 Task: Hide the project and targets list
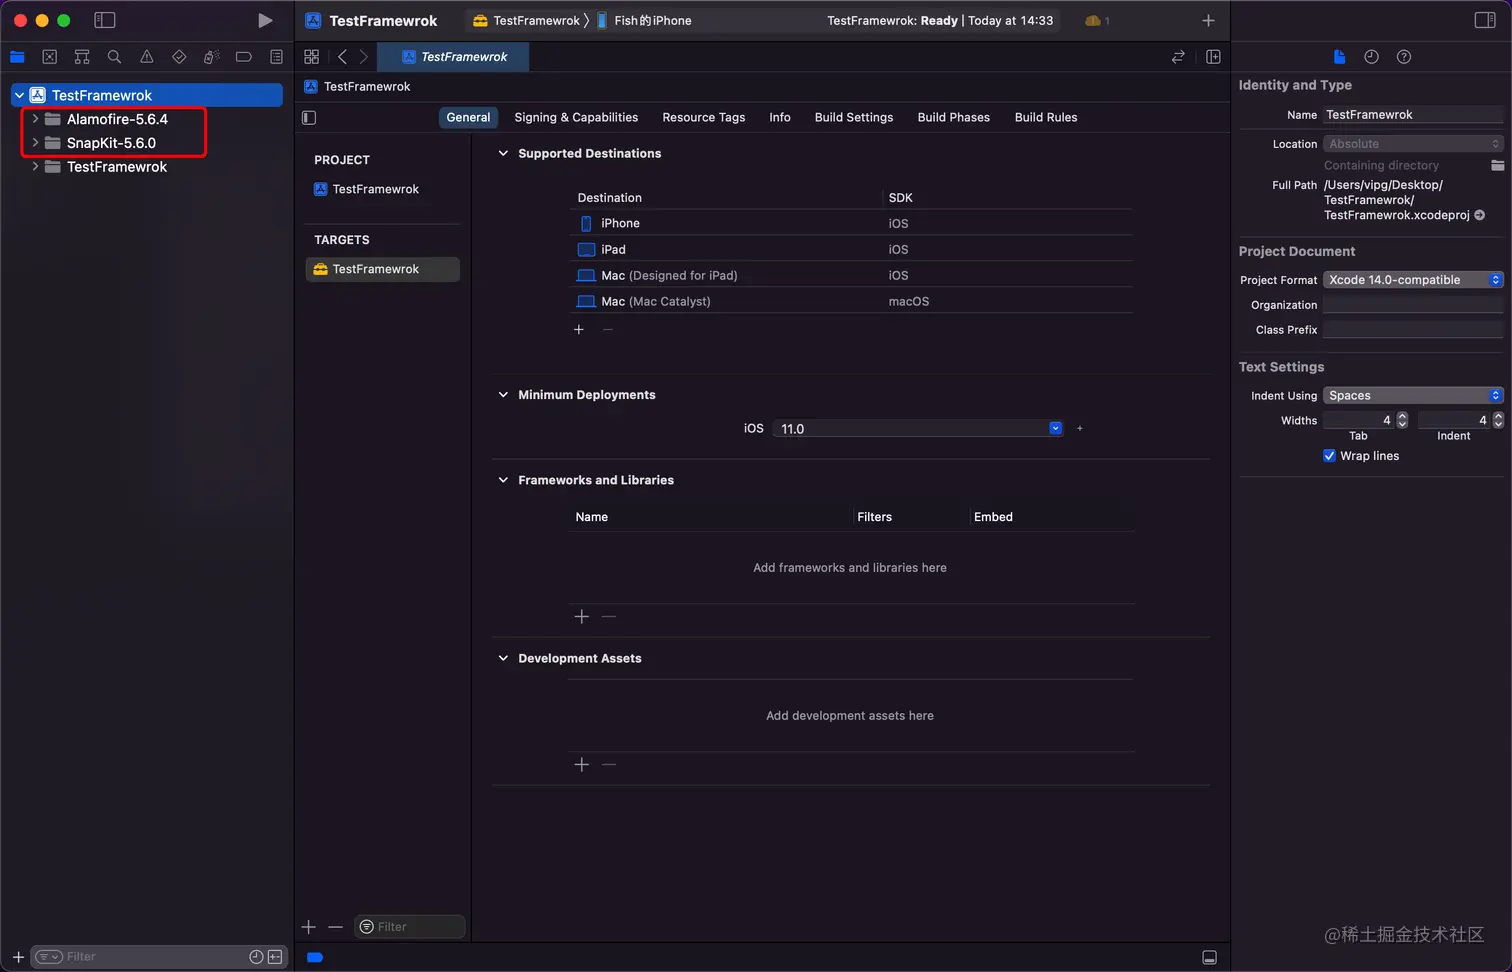(x=309, y=117)
